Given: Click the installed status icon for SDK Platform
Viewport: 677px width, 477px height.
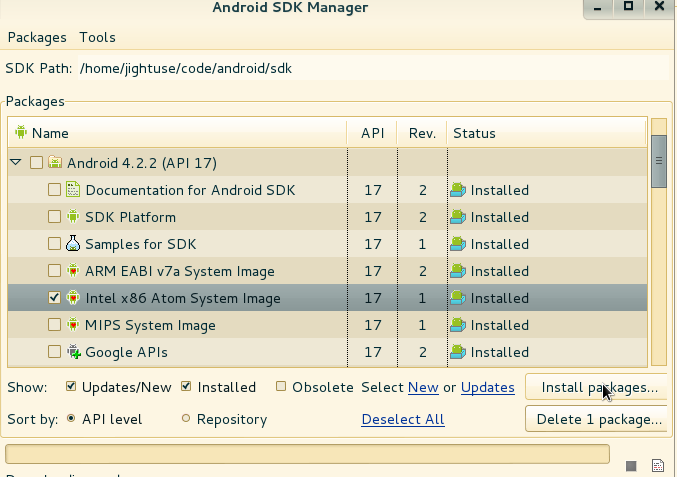Looking at the screenshot, I should [458, 217].
